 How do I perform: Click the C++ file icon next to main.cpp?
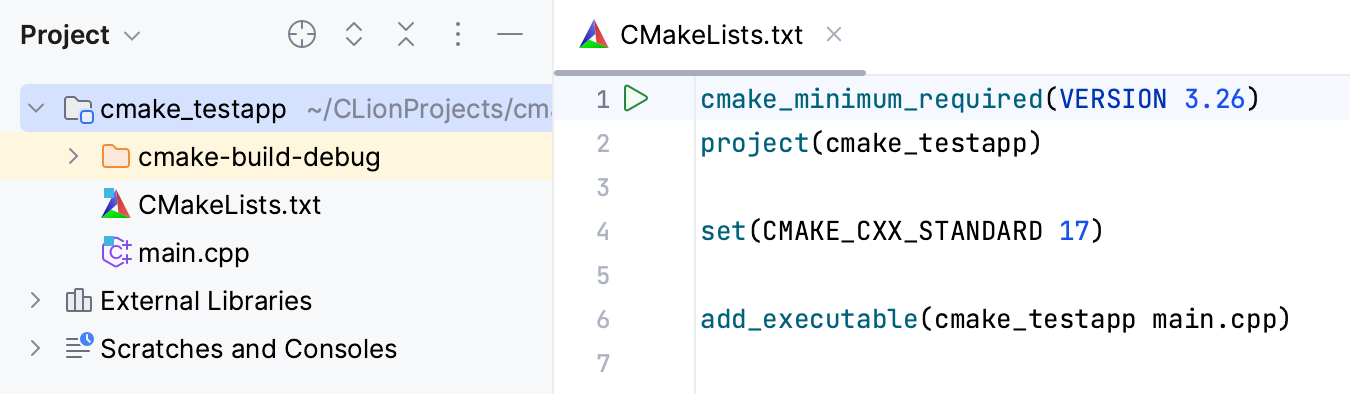(117, 252)
